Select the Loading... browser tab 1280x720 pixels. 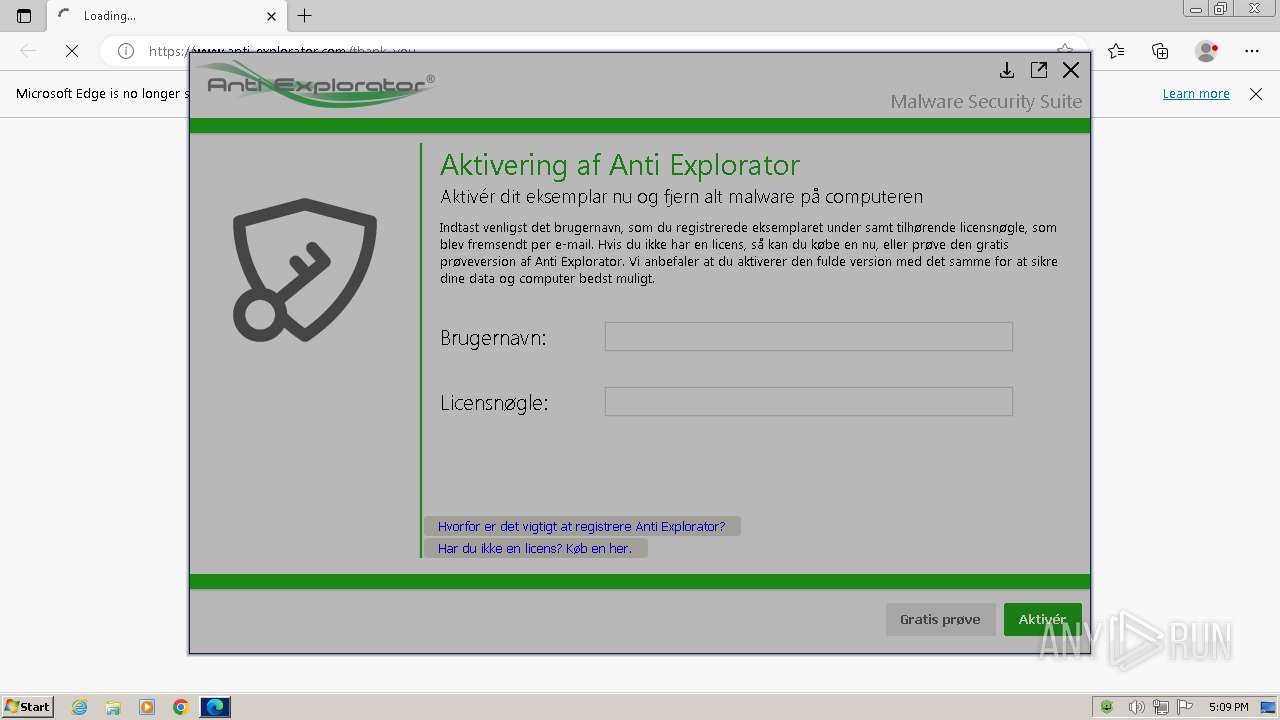[x=165, y=16]
